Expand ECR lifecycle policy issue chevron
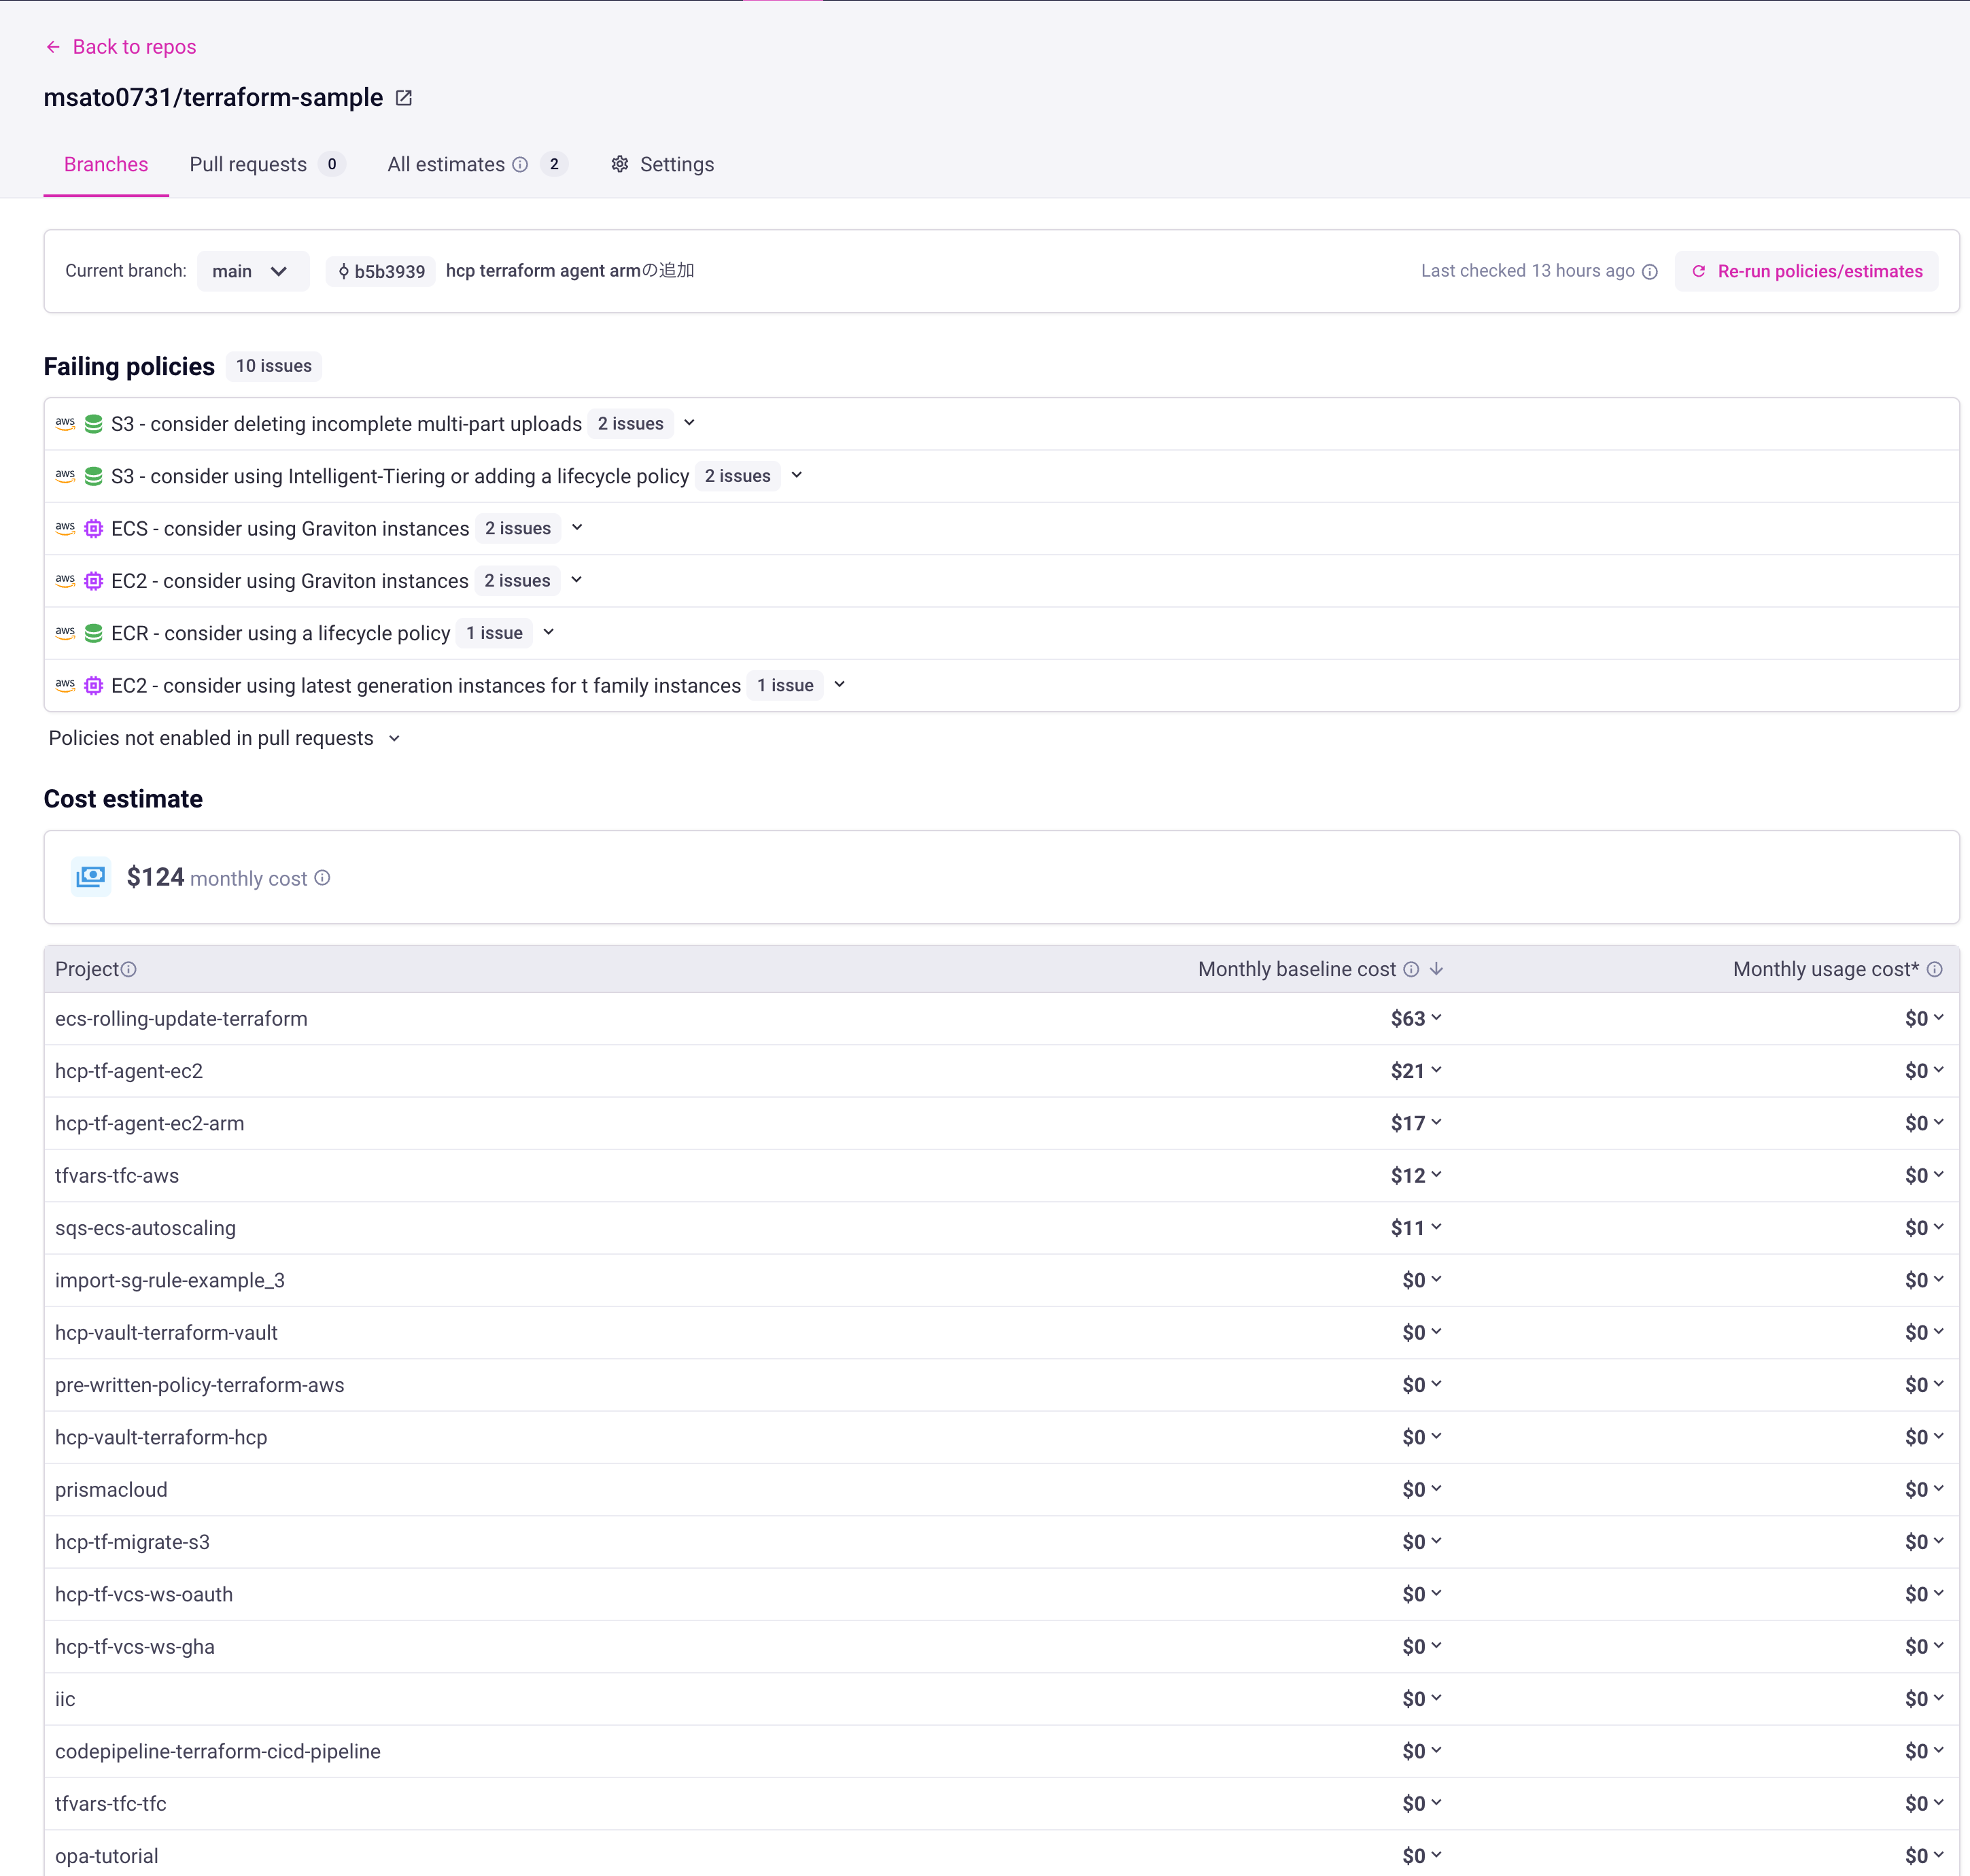Image resolution: width=1970 pixels, height=1876 pixels. [549, 633]
